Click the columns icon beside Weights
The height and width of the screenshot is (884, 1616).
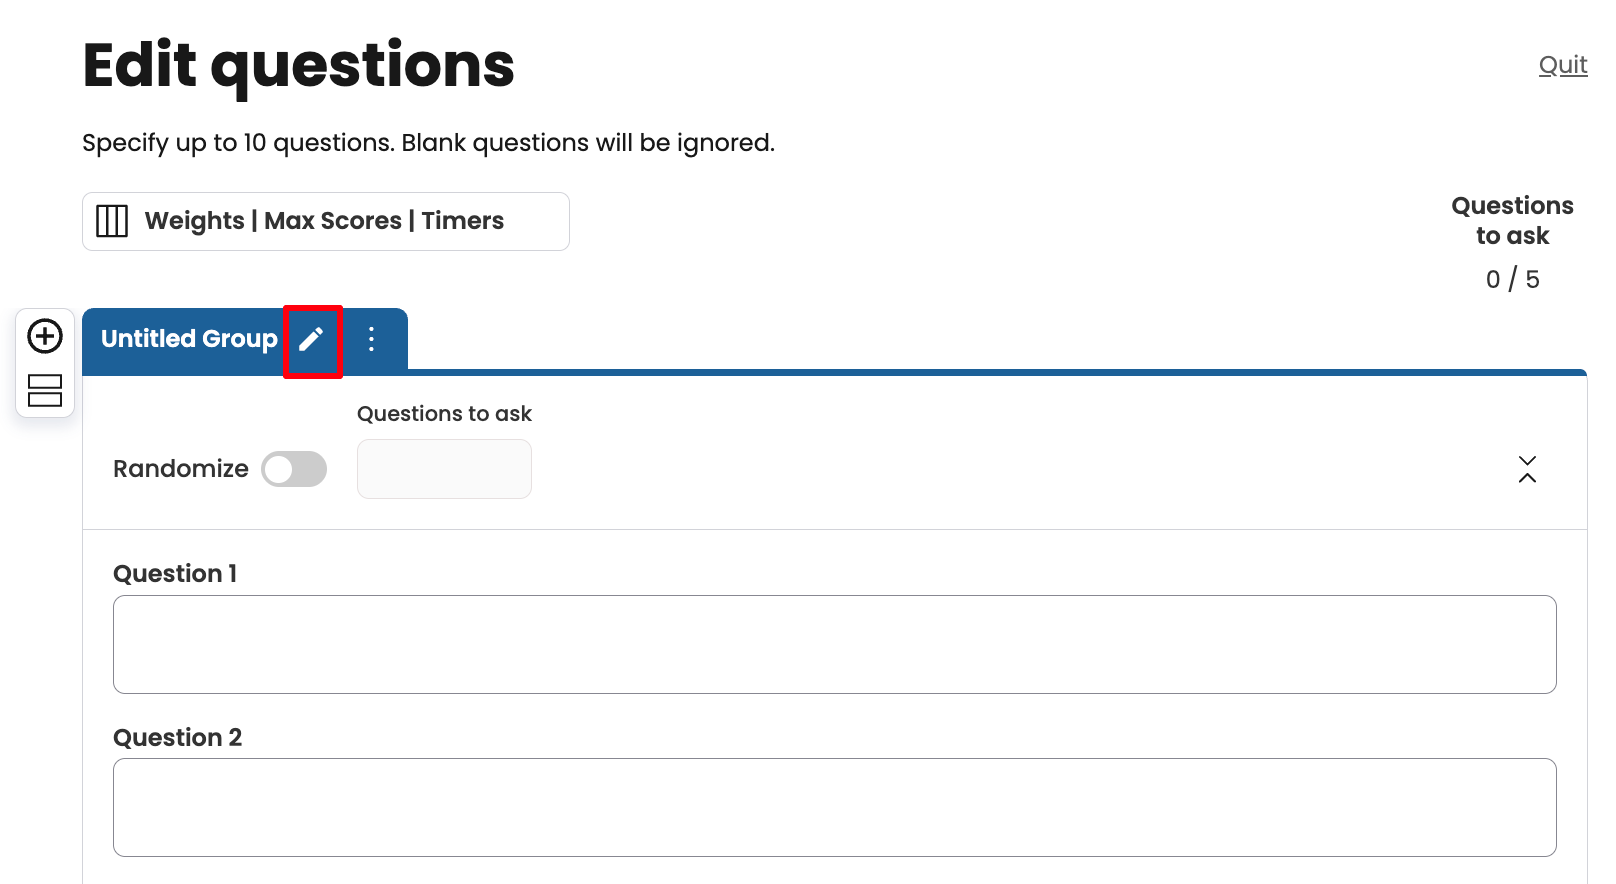[112, 221]
